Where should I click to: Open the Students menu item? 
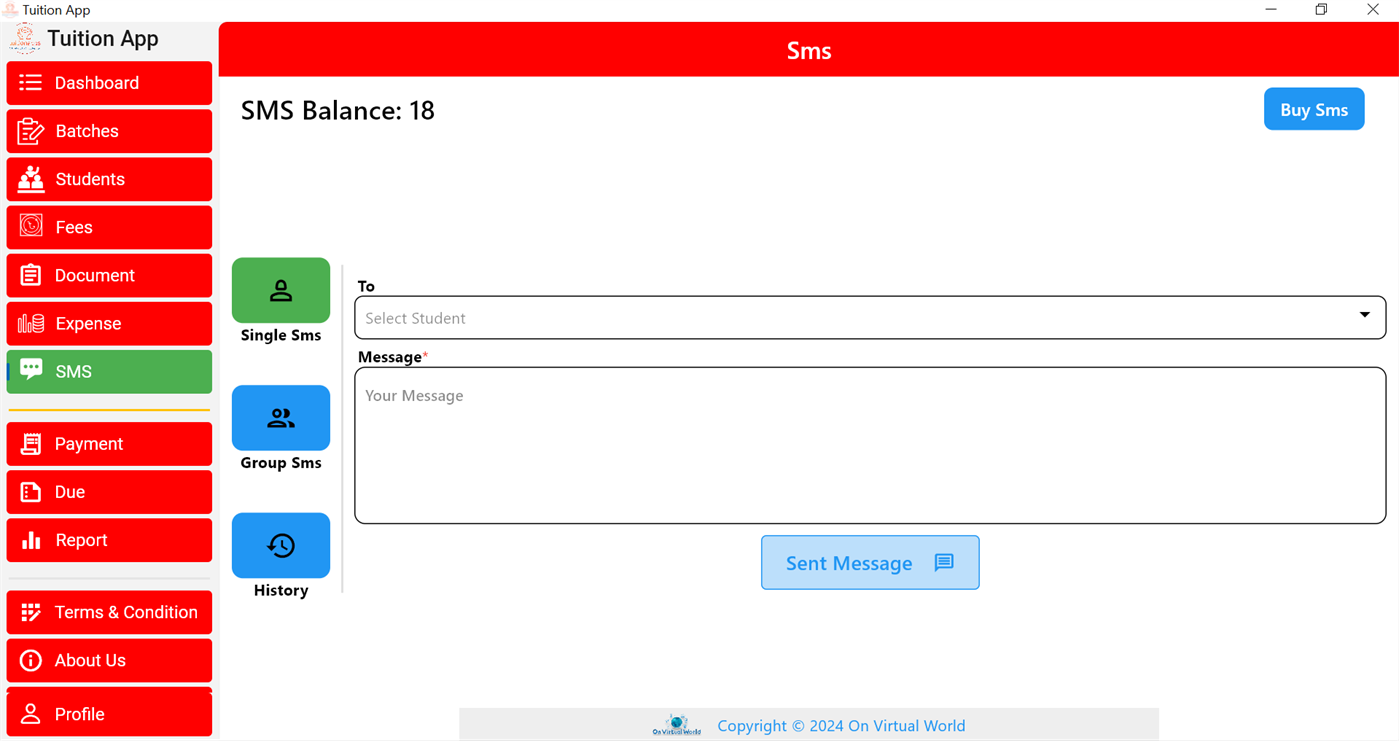point(109,179)
